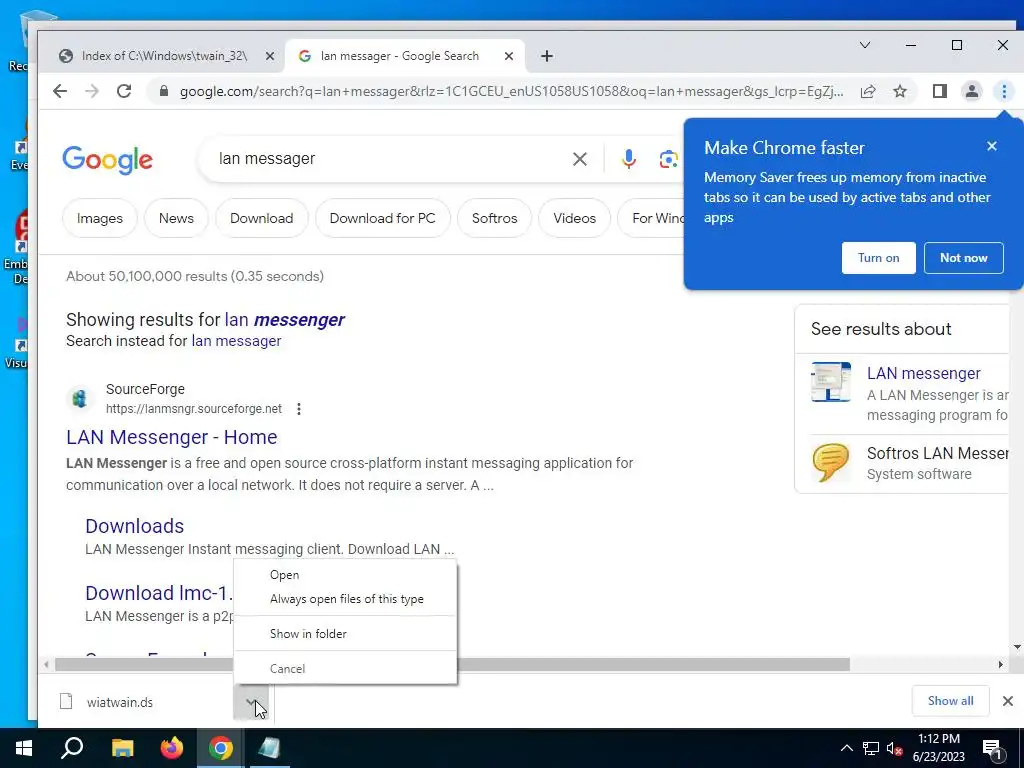Click the SourceForge site favicon
Screen dimensions: 1024x768
(80, 398)
